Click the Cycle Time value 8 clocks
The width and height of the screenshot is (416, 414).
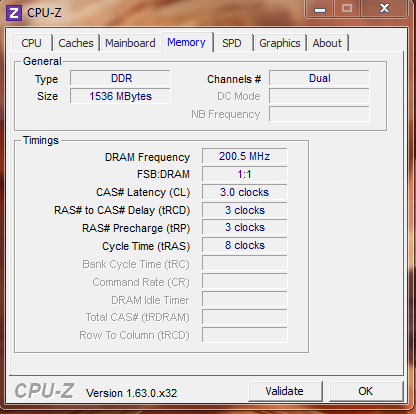tap(245, 245)
